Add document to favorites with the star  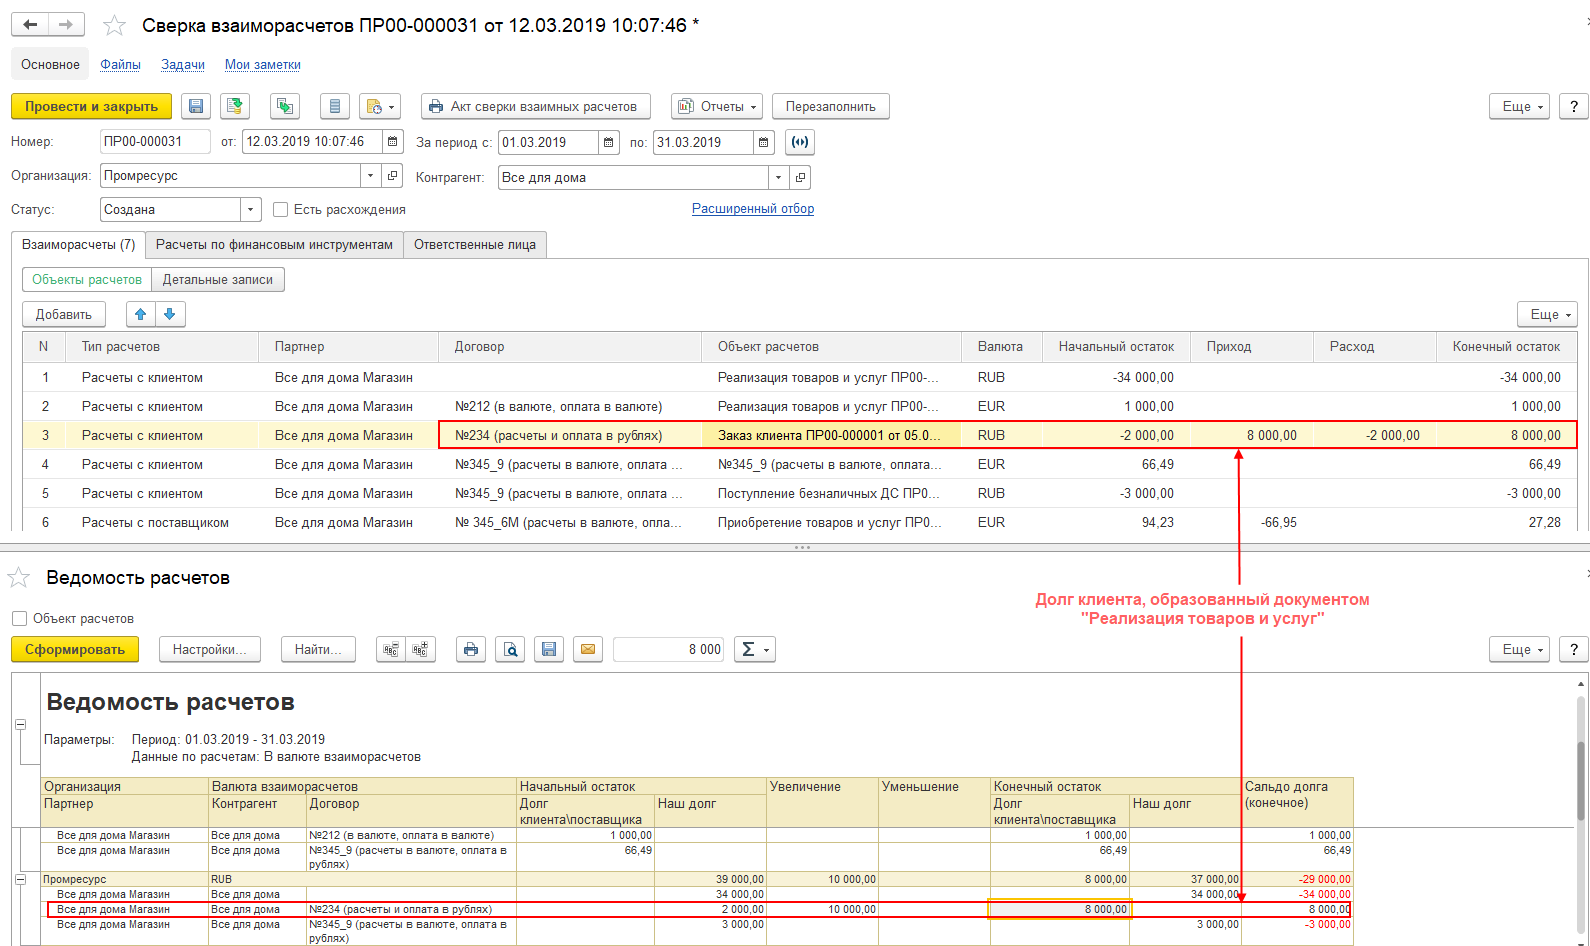point(115,26)
